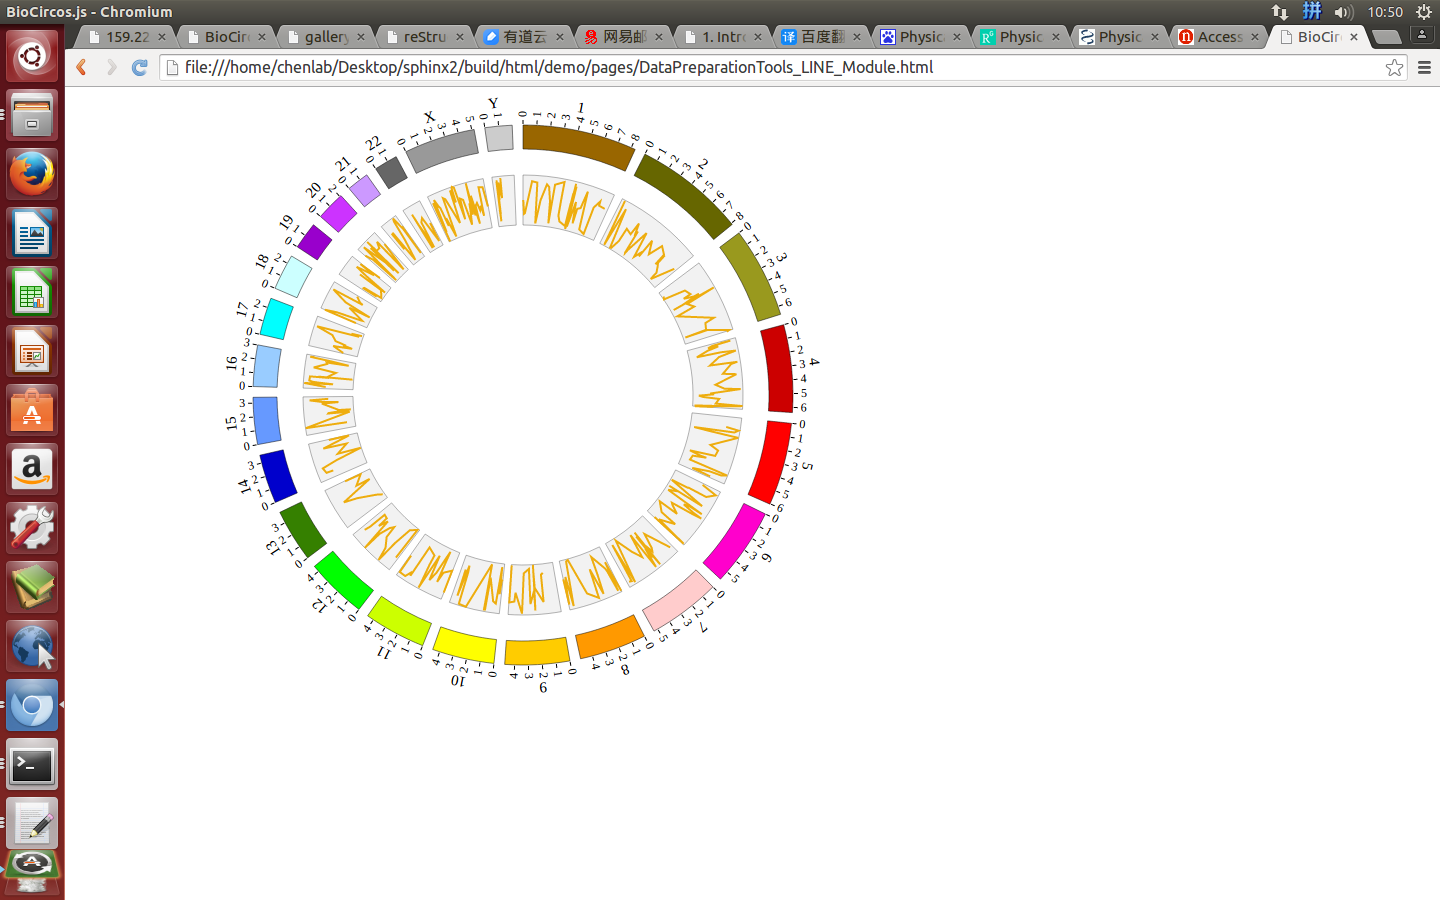The image size is (1440, 900).
Task: Bookmark this page with the star
Action: 1394,67
